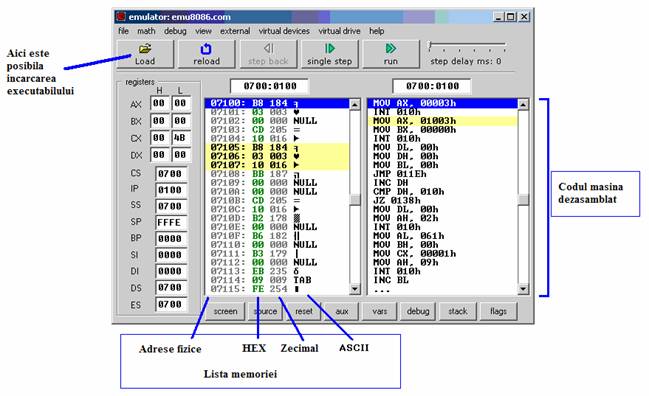Click the emulator title bar app icon
Image resolution: width=649 pixels, height=396 pixels.
coord(121,17)
